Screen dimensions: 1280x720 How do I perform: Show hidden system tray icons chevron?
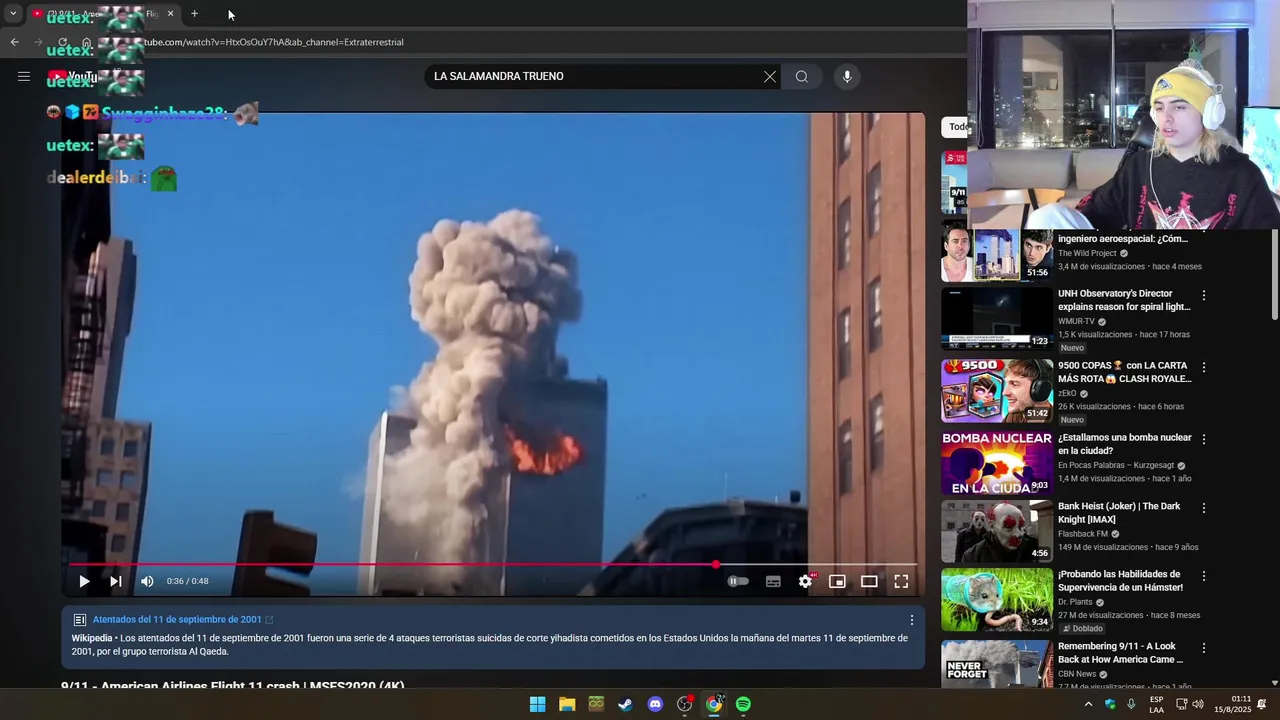[x=1088, y=704]
